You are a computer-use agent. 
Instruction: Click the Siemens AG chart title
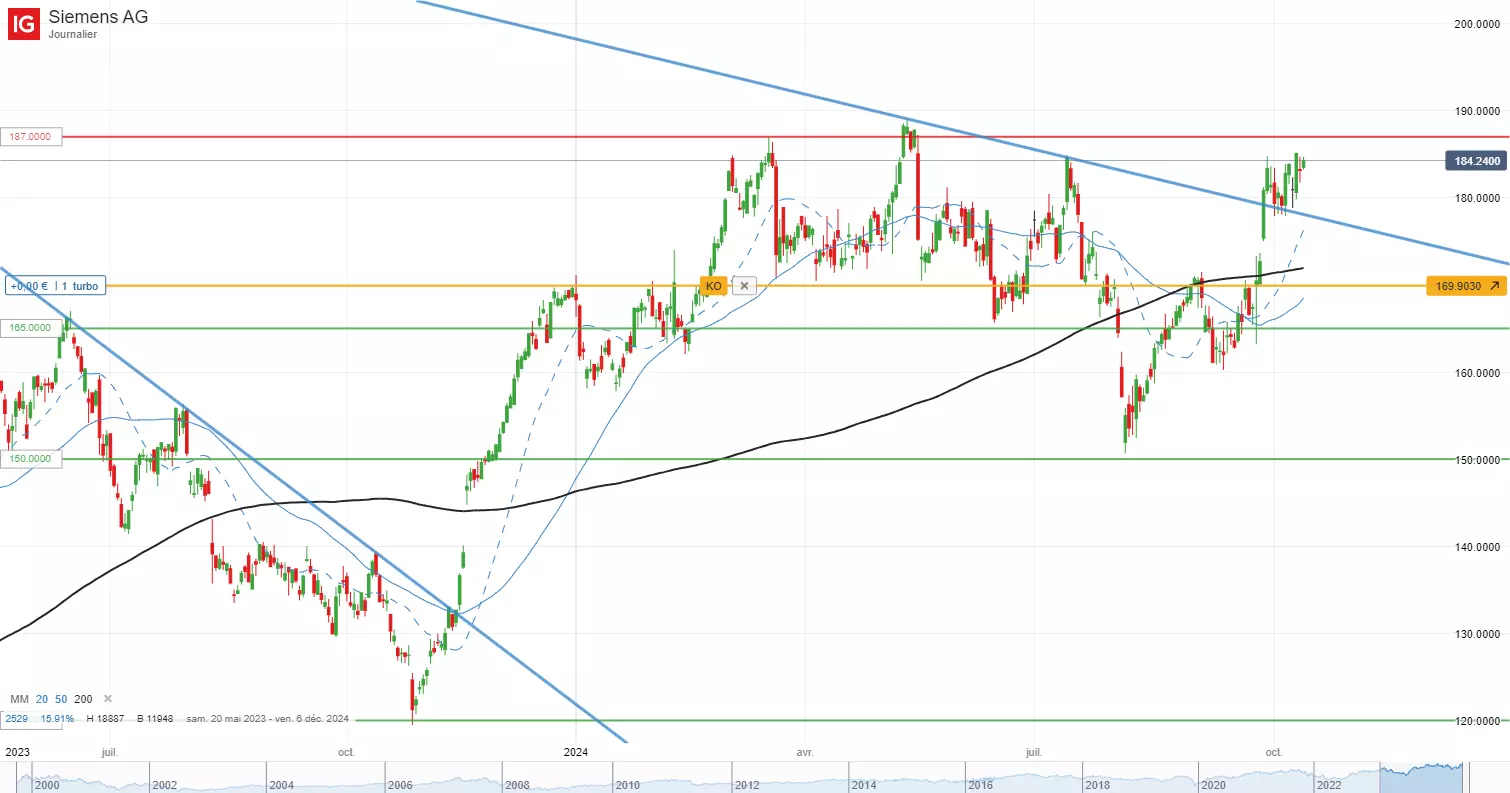pos(98,17)
